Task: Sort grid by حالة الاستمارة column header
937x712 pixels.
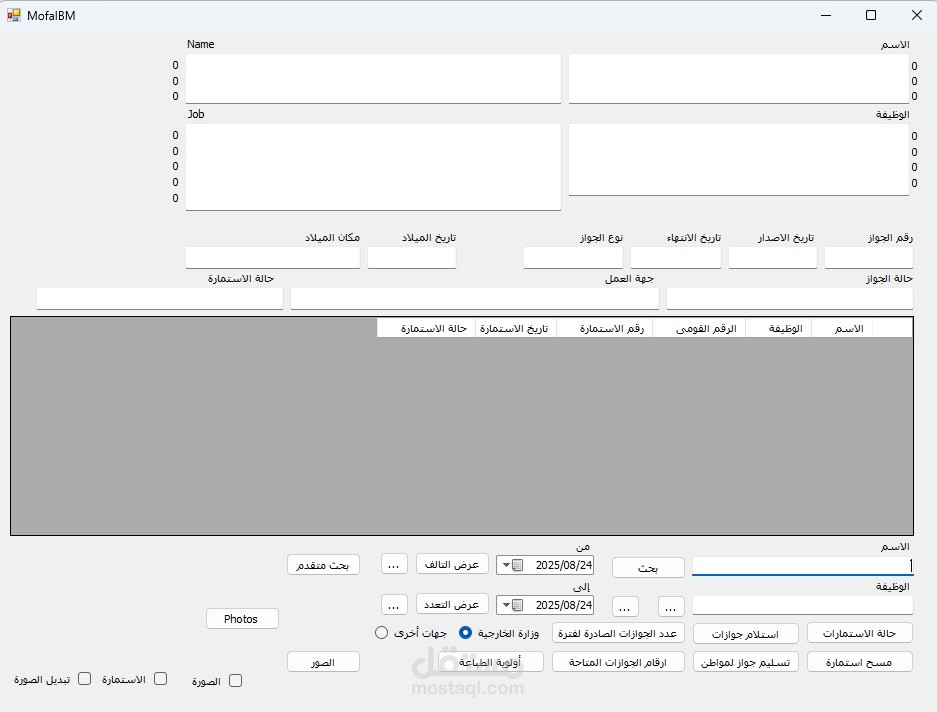Action: (x=426, y=328)
